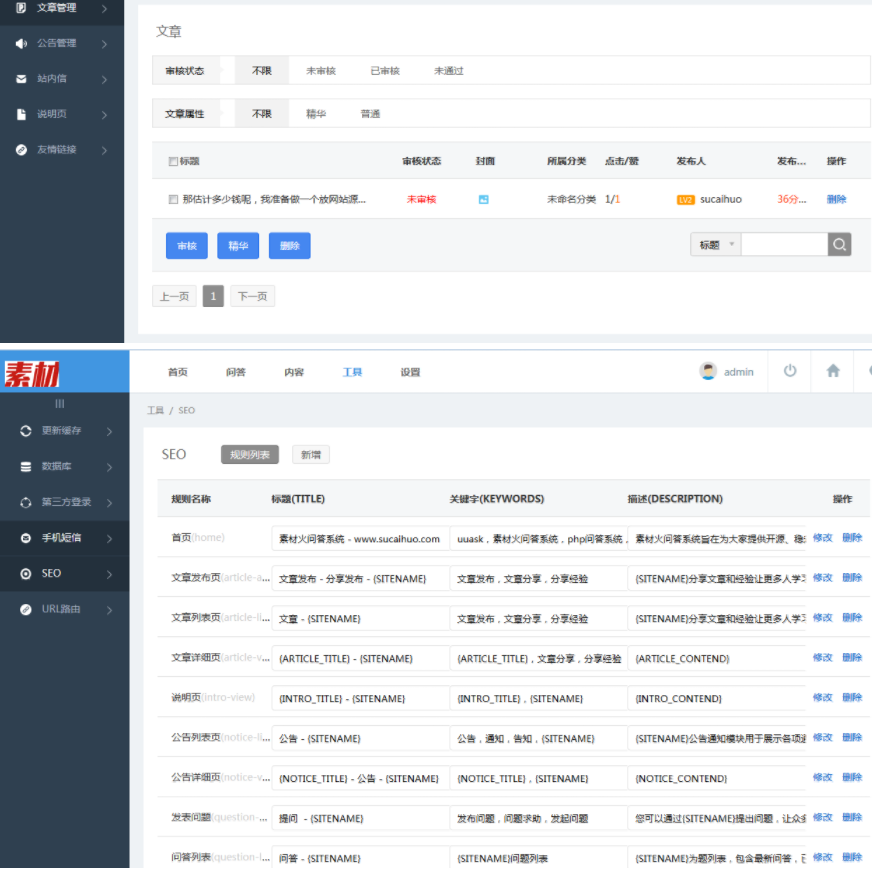Click the 下一页 pagination button
The height and width of the screenshot is (874, 872).
(x=252, y=296)
